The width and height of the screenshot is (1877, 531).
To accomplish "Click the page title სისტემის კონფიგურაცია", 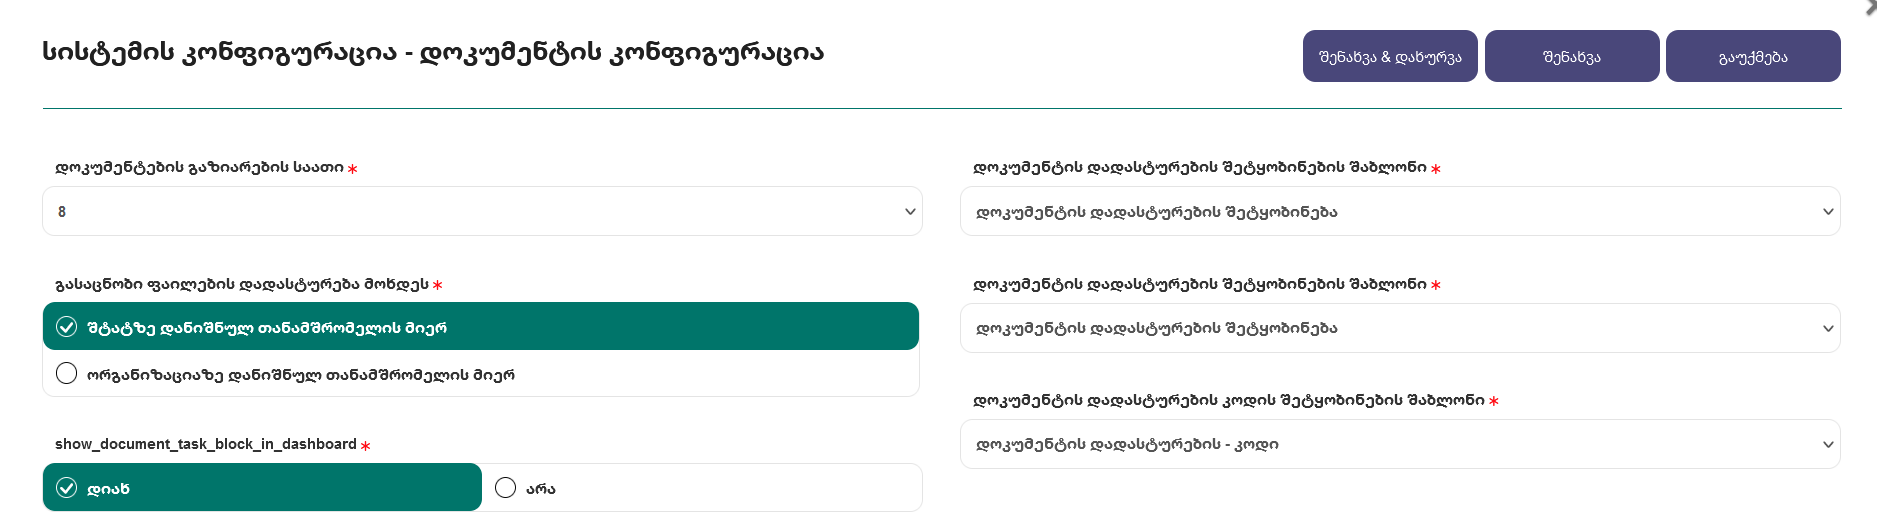I will coord(220,52).
